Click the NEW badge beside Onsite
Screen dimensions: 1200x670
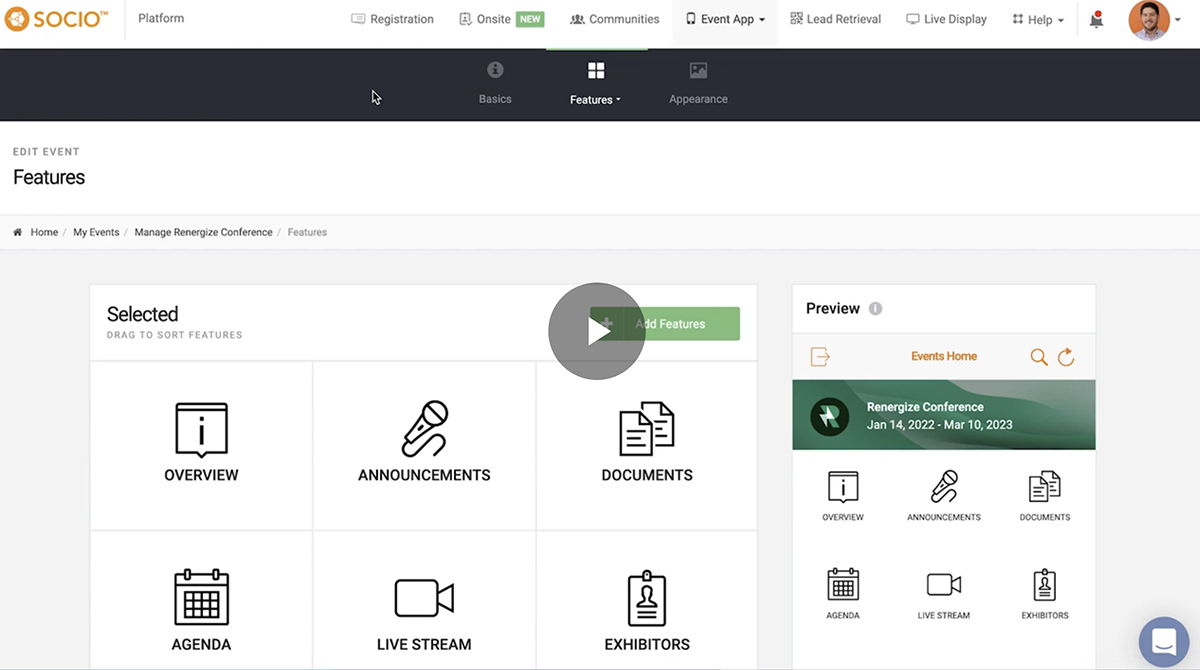(530, 19)
